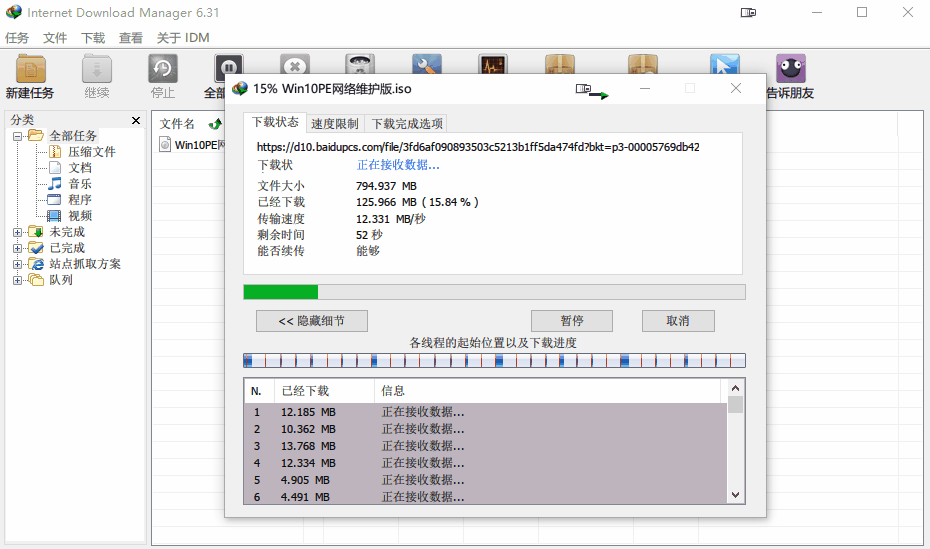Viewport: 930px width, 549px height.
Task: Open the 关于 IDM menu
Action: pos(183,38)
